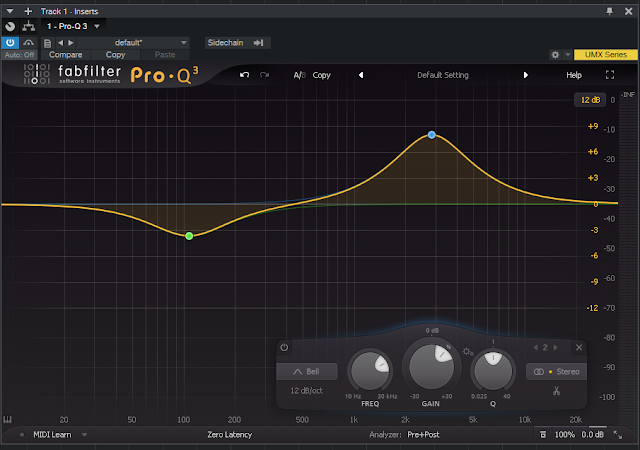This screenshot has width=640, height=450.
Task: Click the yellow UMX Series label
Action: pos(605,54)
